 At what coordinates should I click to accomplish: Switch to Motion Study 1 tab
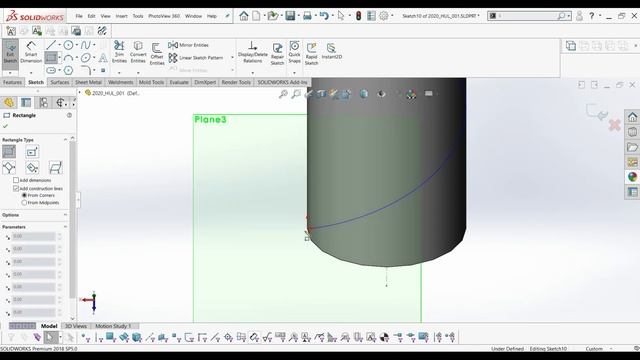[x=113, y=326]
